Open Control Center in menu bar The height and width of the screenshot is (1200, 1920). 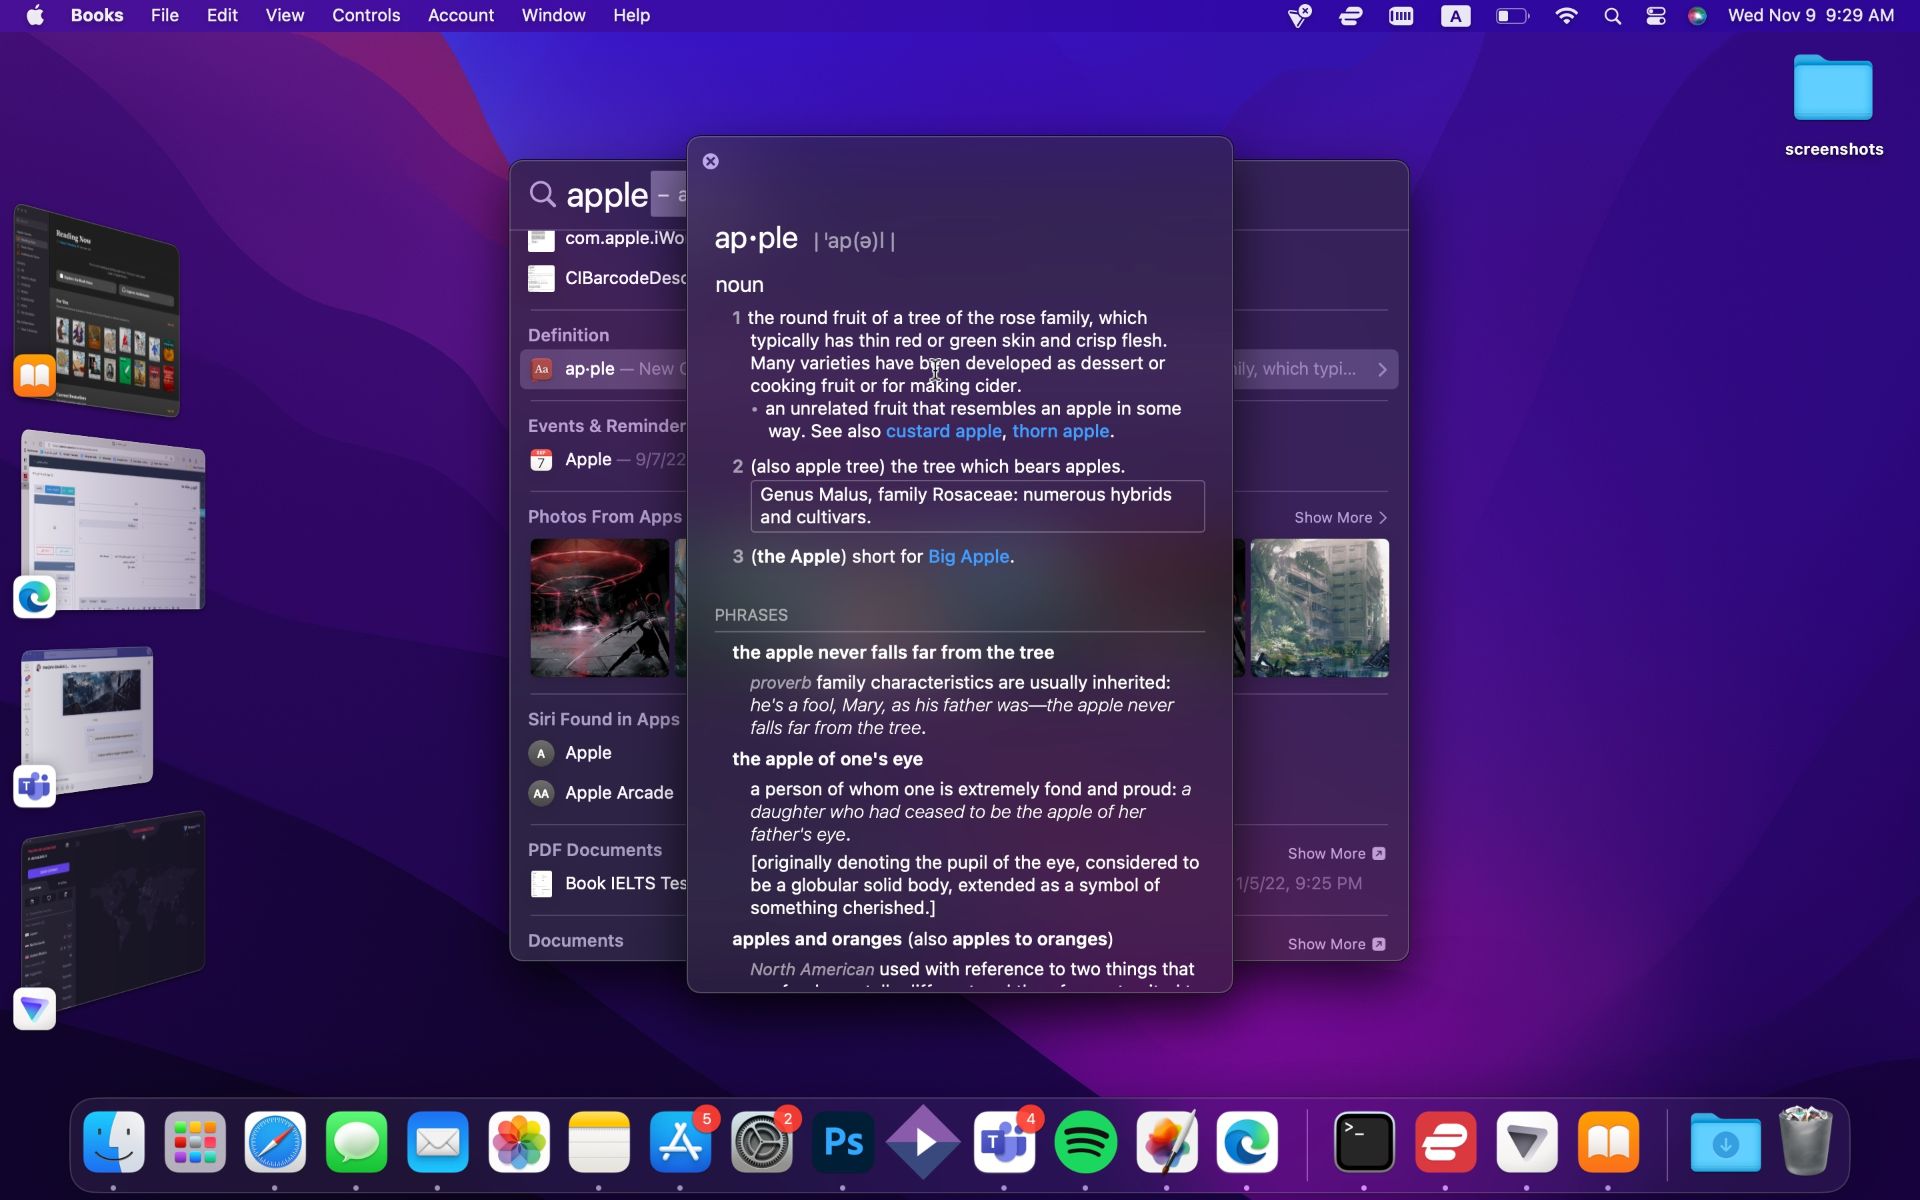tap(1655, 16)
